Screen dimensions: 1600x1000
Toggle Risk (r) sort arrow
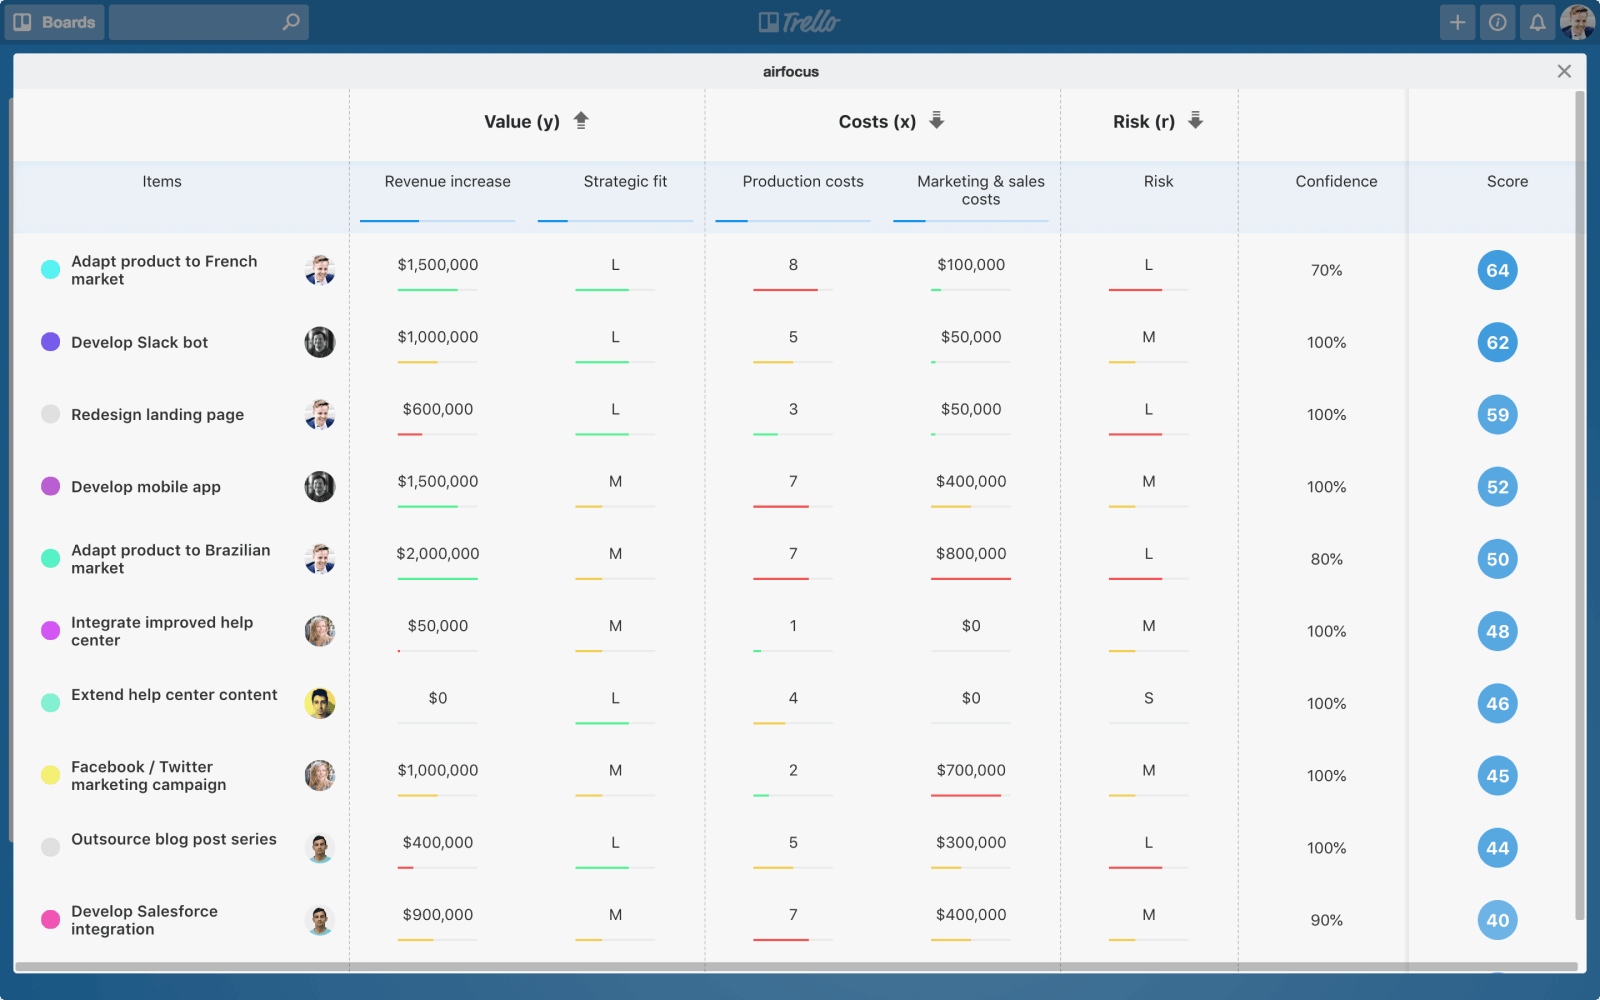click(1195, 121)
